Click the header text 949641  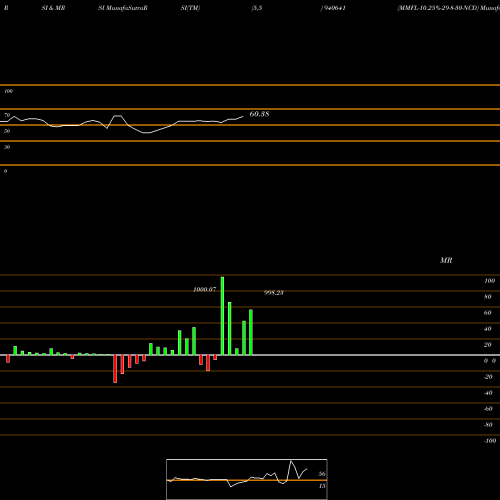[334, 8]
